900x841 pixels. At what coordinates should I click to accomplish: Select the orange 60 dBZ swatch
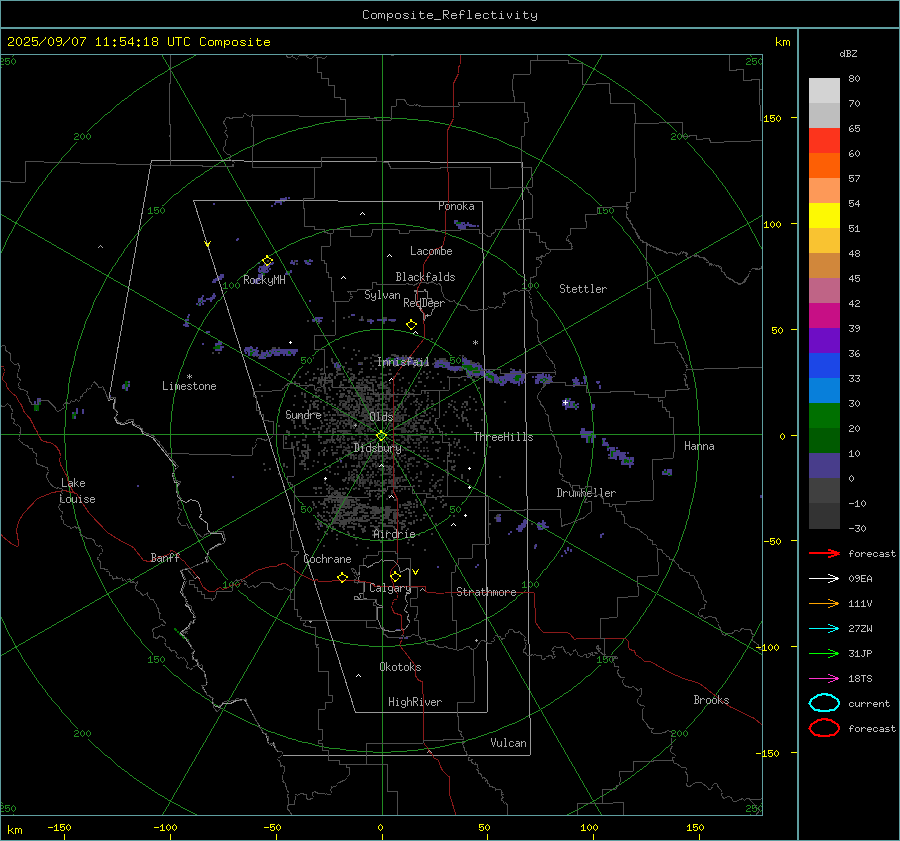tap(824, 165)
